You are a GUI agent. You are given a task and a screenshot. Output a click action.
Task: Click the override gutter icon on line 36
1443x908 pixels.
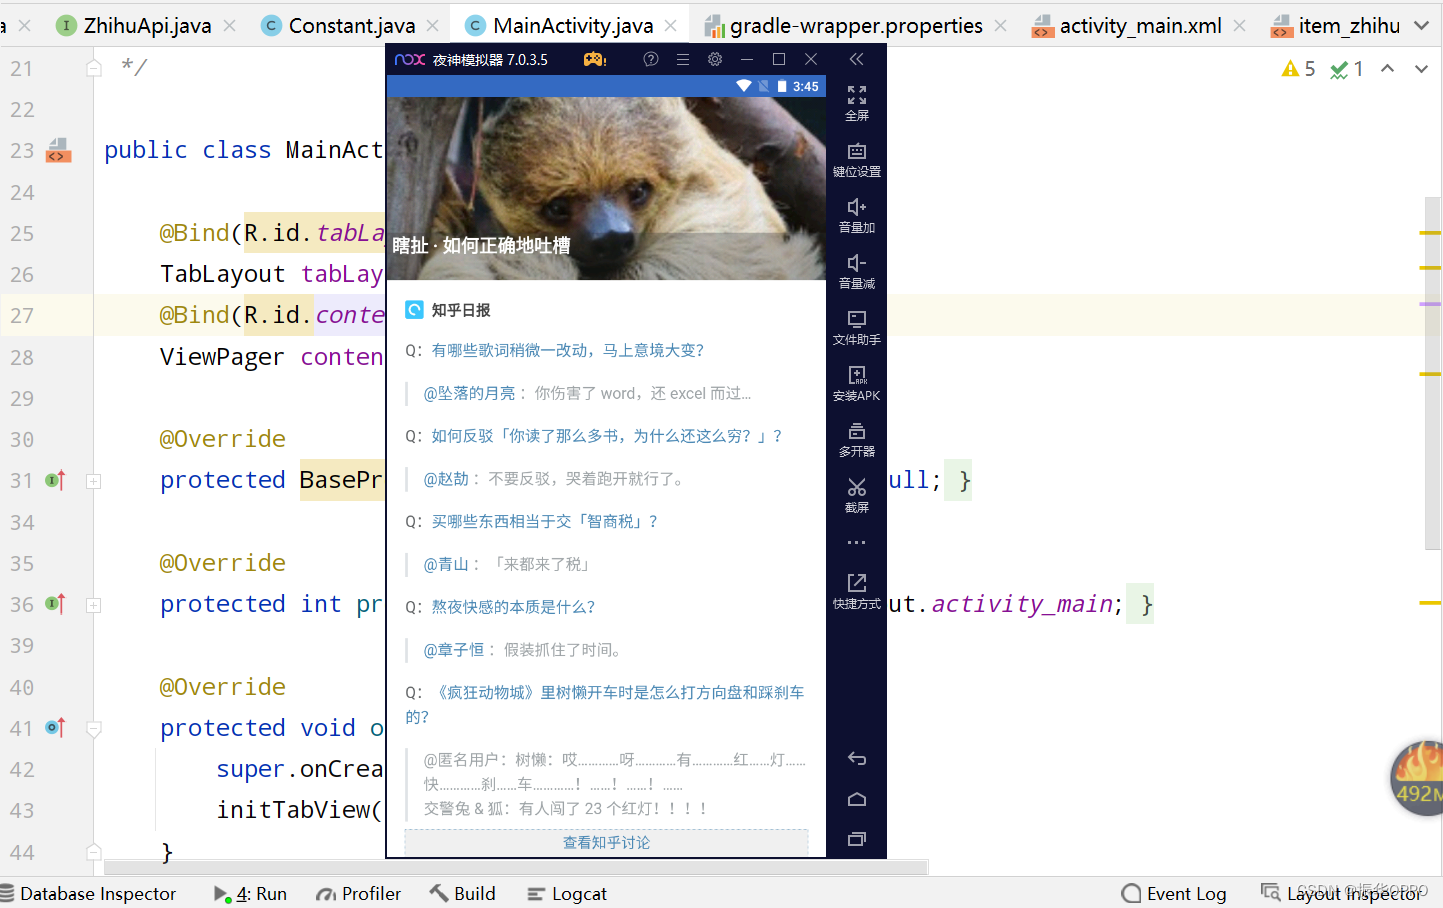click(x=56, y=604)
